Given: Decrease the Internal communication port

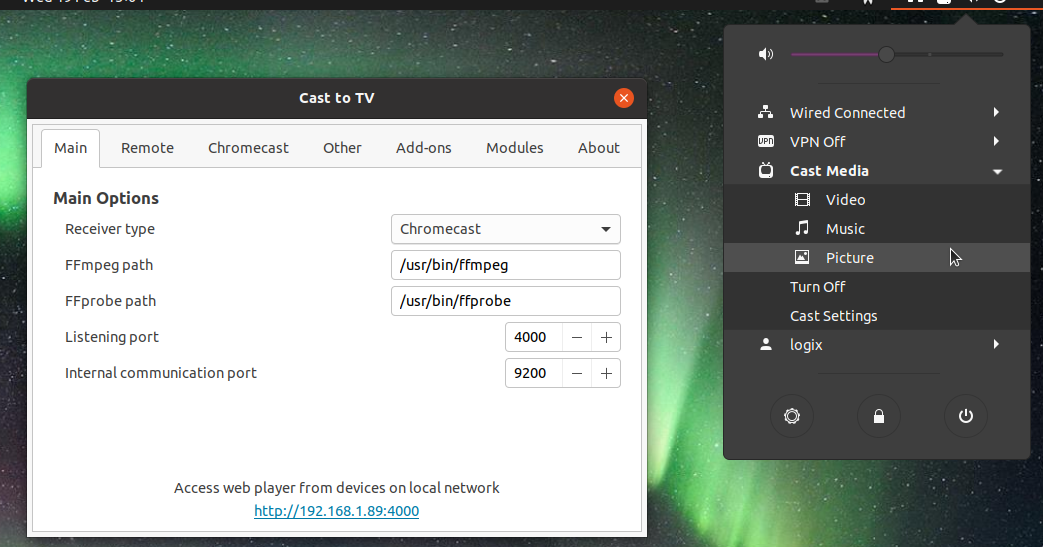Looking at the screenshot, I should (577, 373).
